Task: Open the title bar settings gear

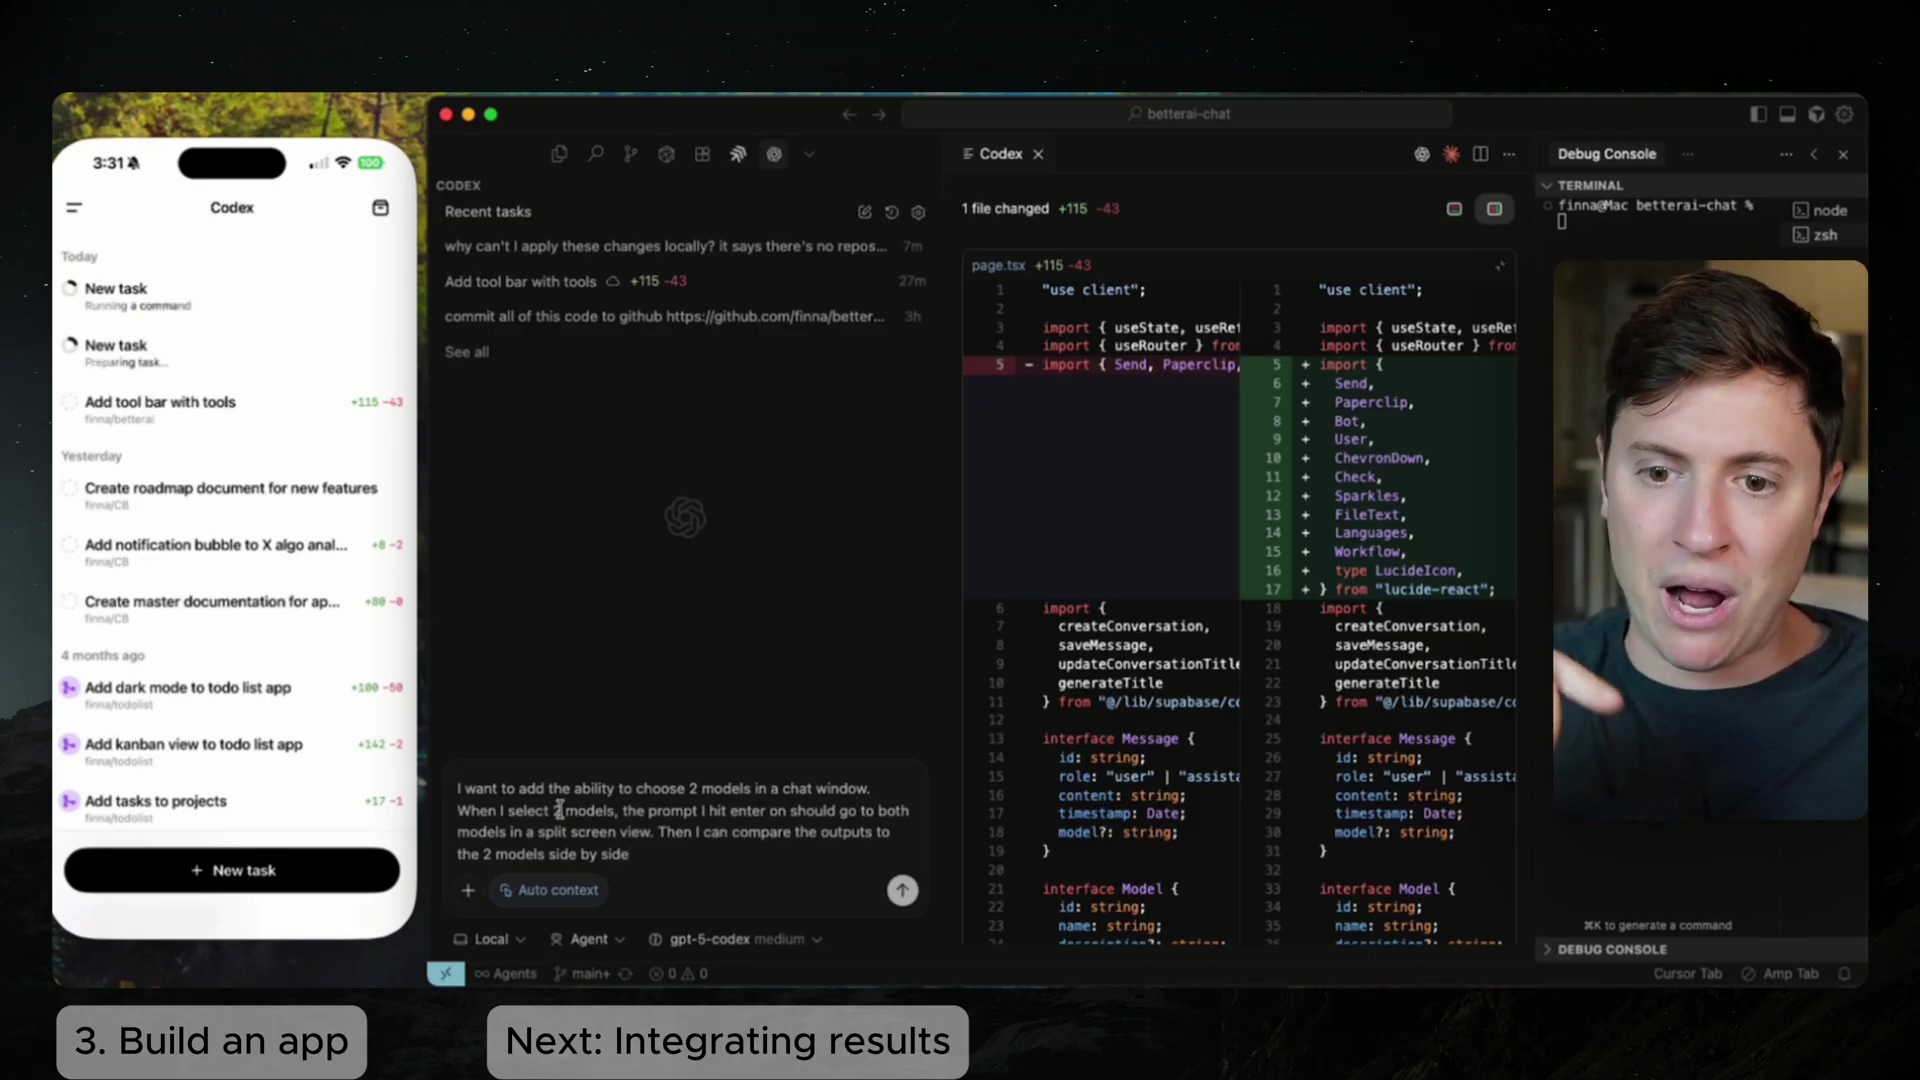Action: pos(1845,114)
